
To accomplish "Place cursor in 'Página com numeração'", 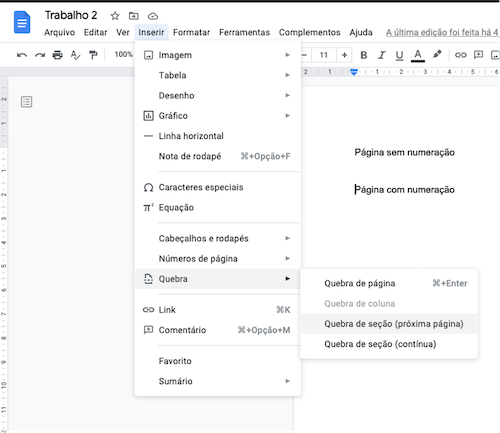I will (404, 190).
